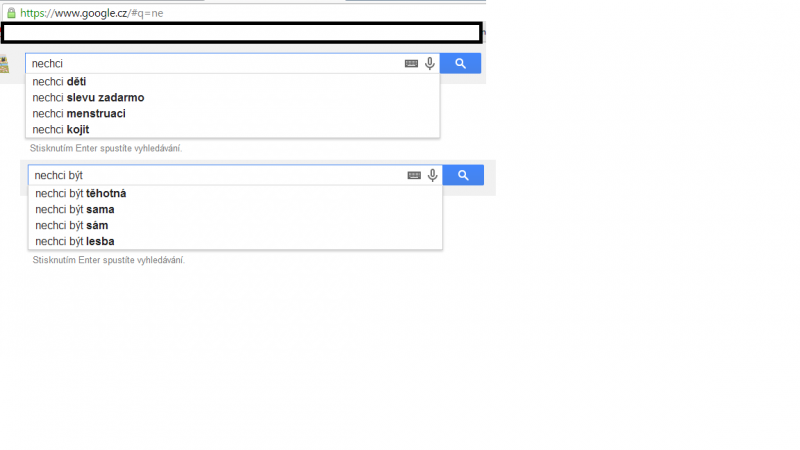
Task: Click the microphone in 'nechci být' search box
Action: [x=433, y=175]
